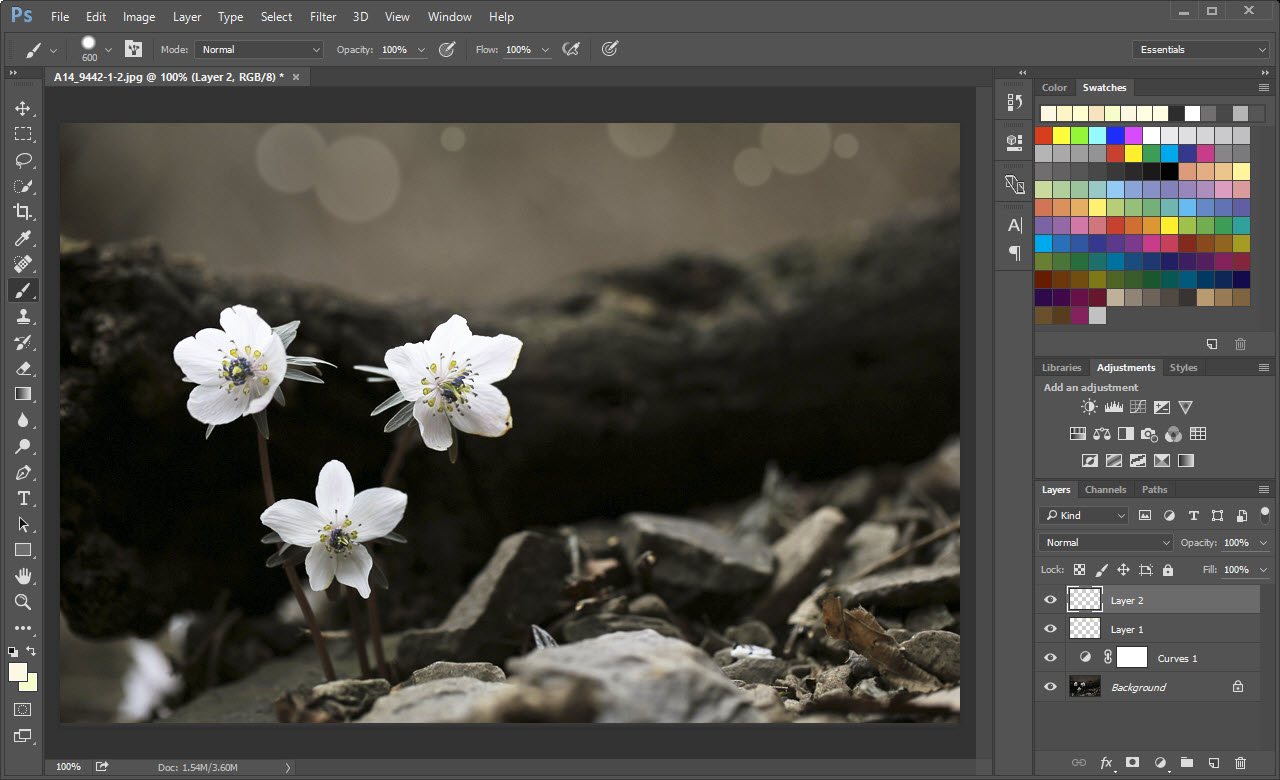Image resolution: width=1280 pixels, height=780 pixels.
Task: Hide the Background layer
Action: [1050, 687]
